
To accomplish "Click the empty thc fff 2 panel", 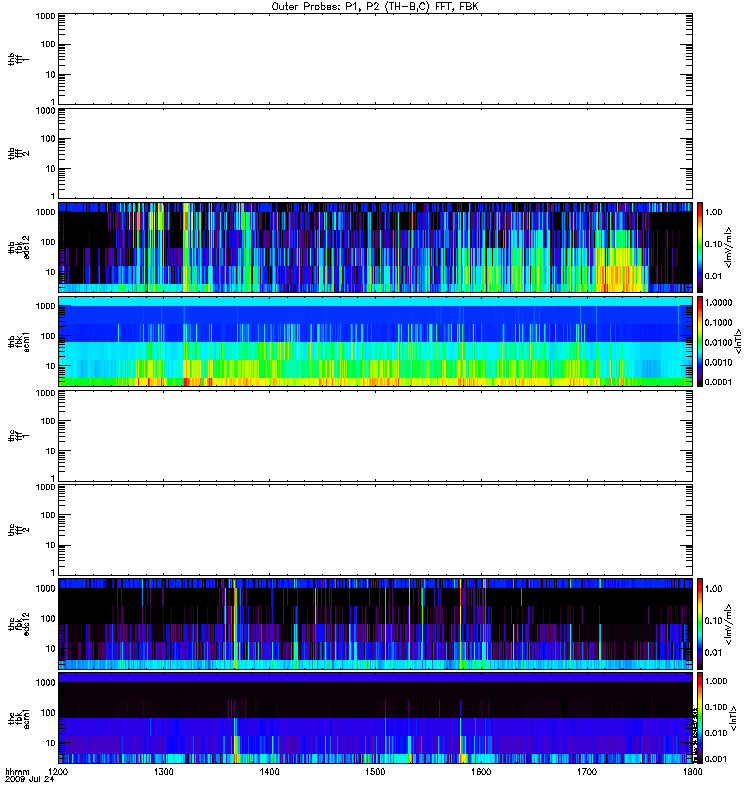I will point(376,530).
